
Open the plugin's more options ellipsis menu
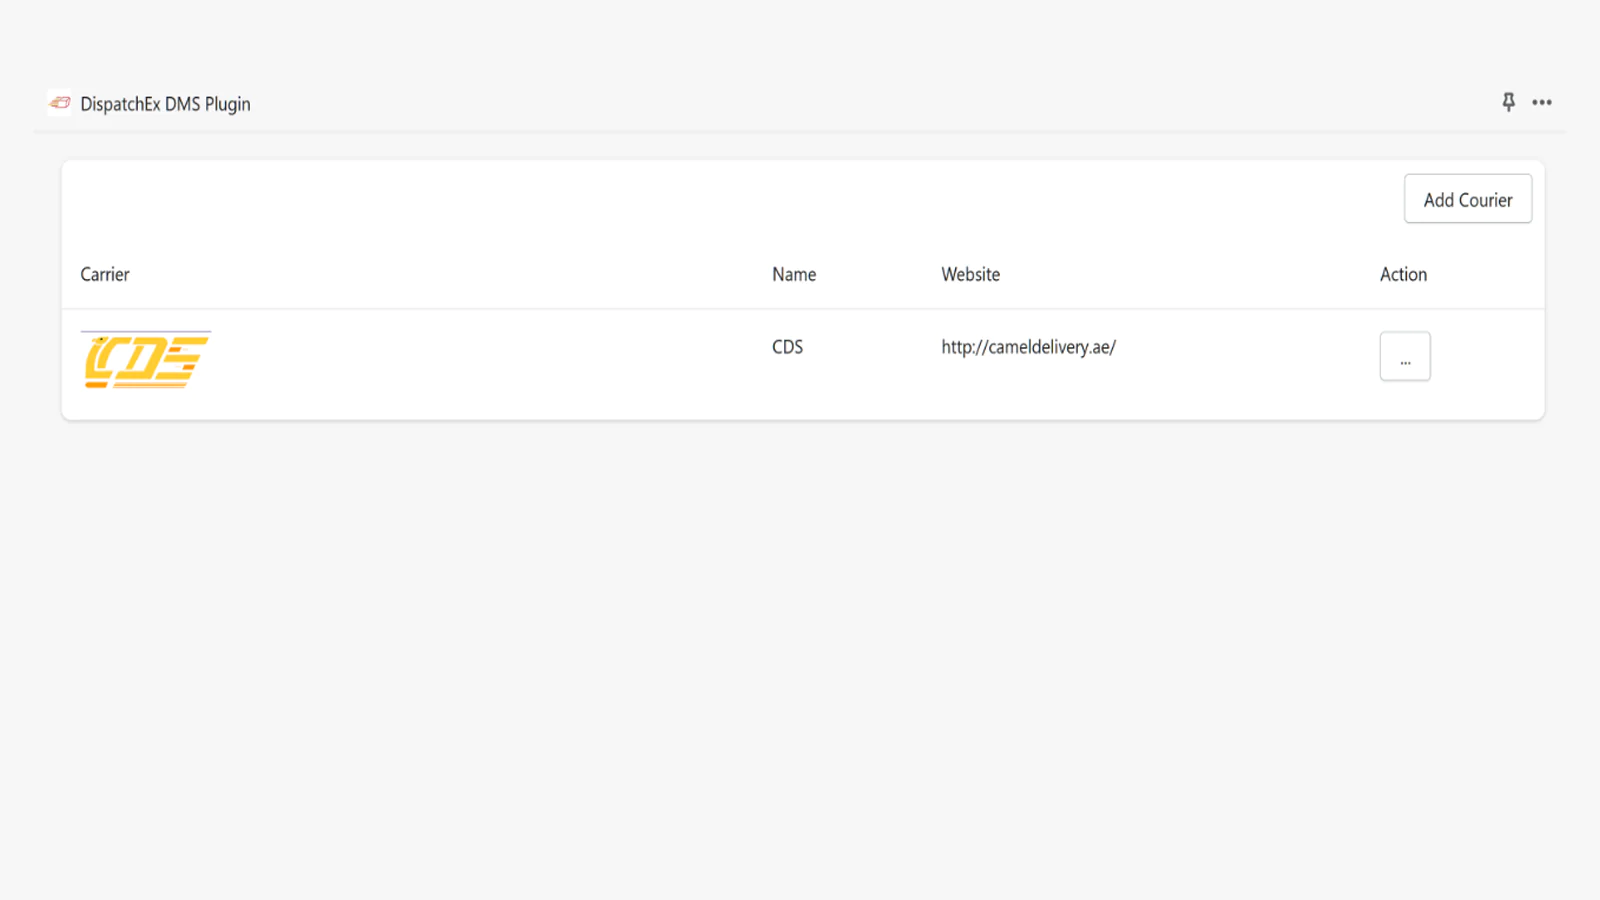(x=1542, y=102)
